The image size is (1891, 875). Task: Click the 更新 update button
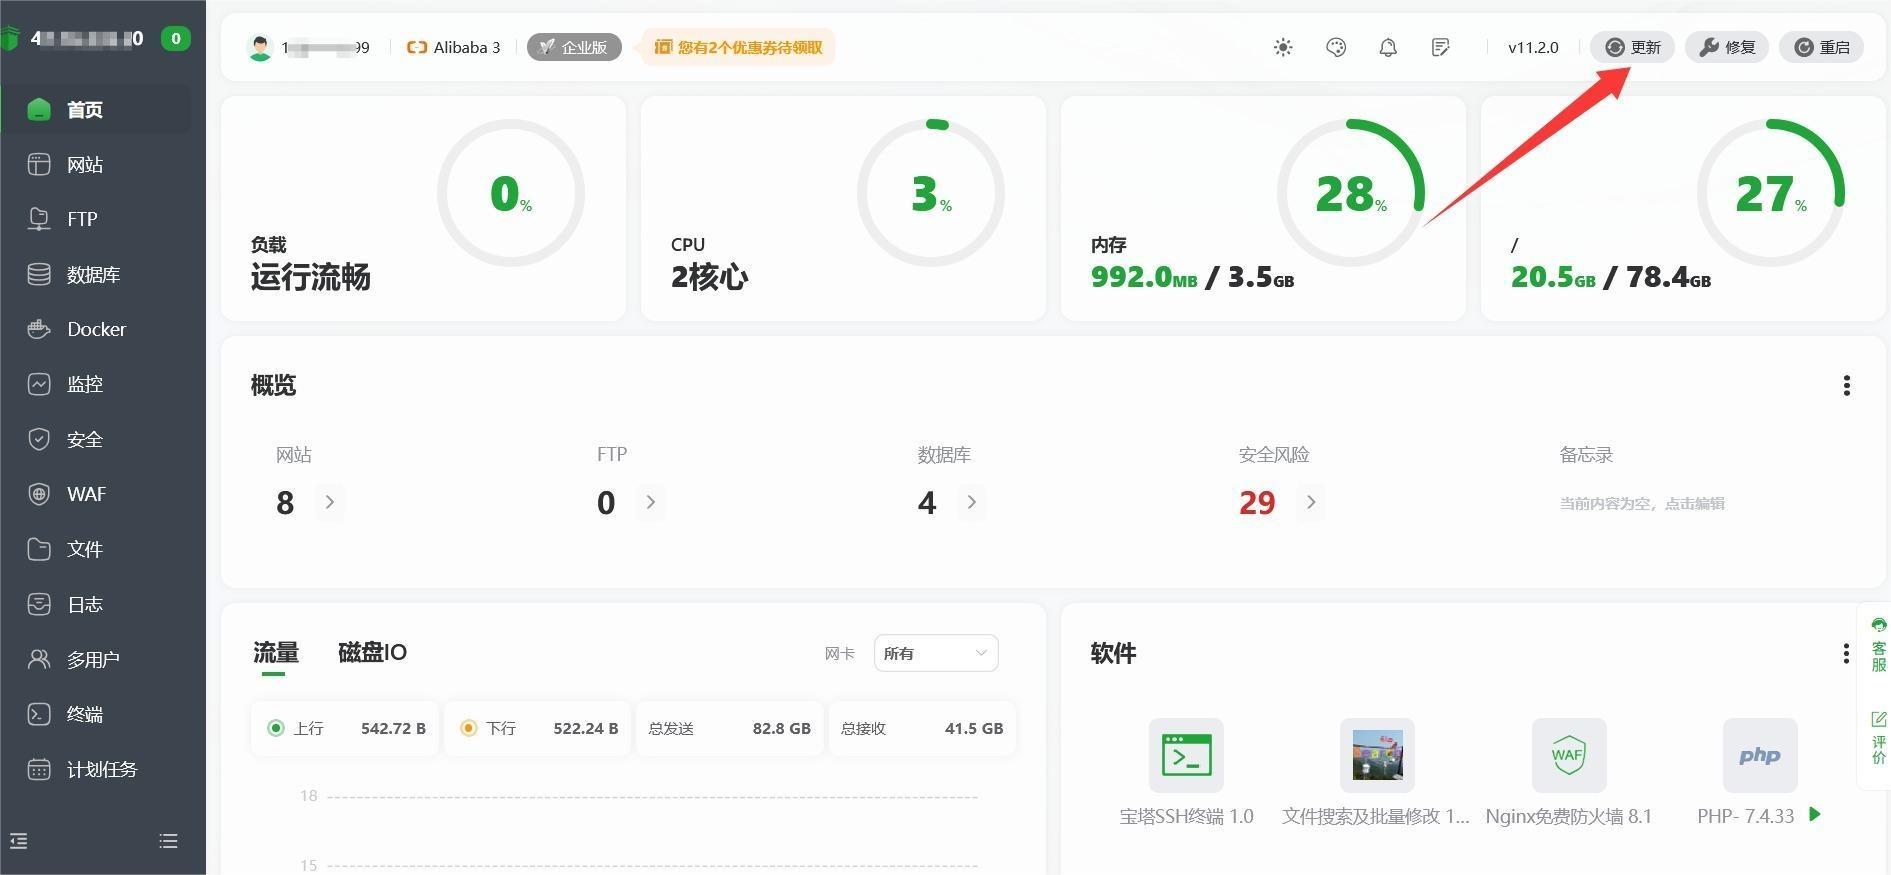pyautogui.click(x=1632, y=47)
